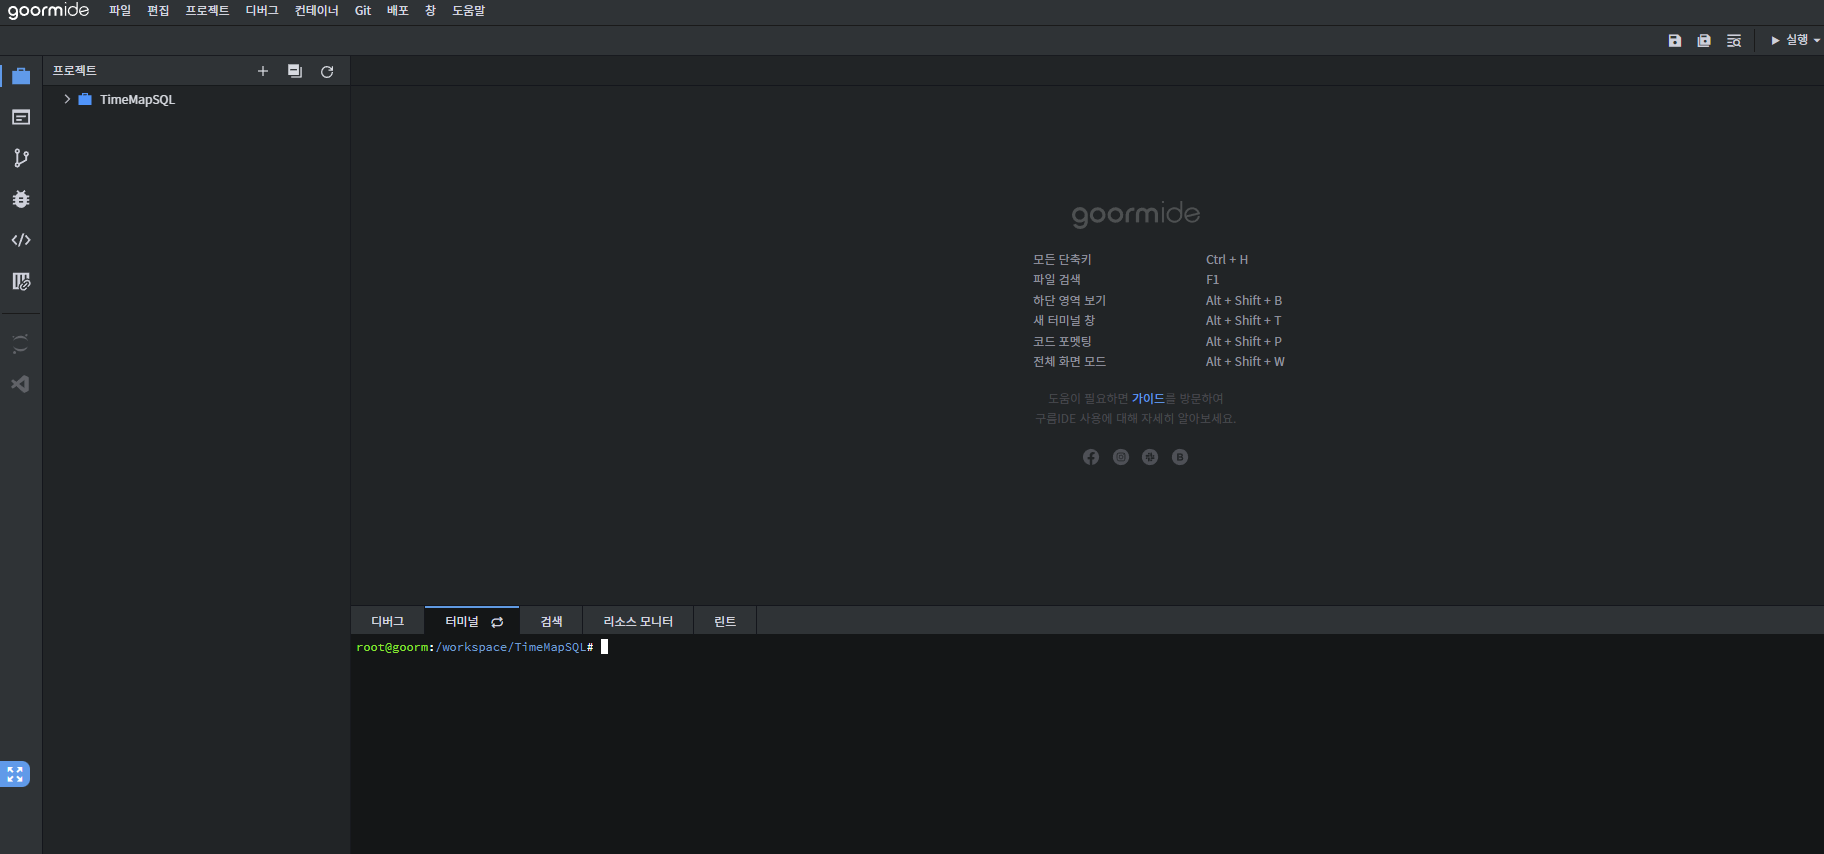Click the search-in-lines toolbar icon

1734,40
